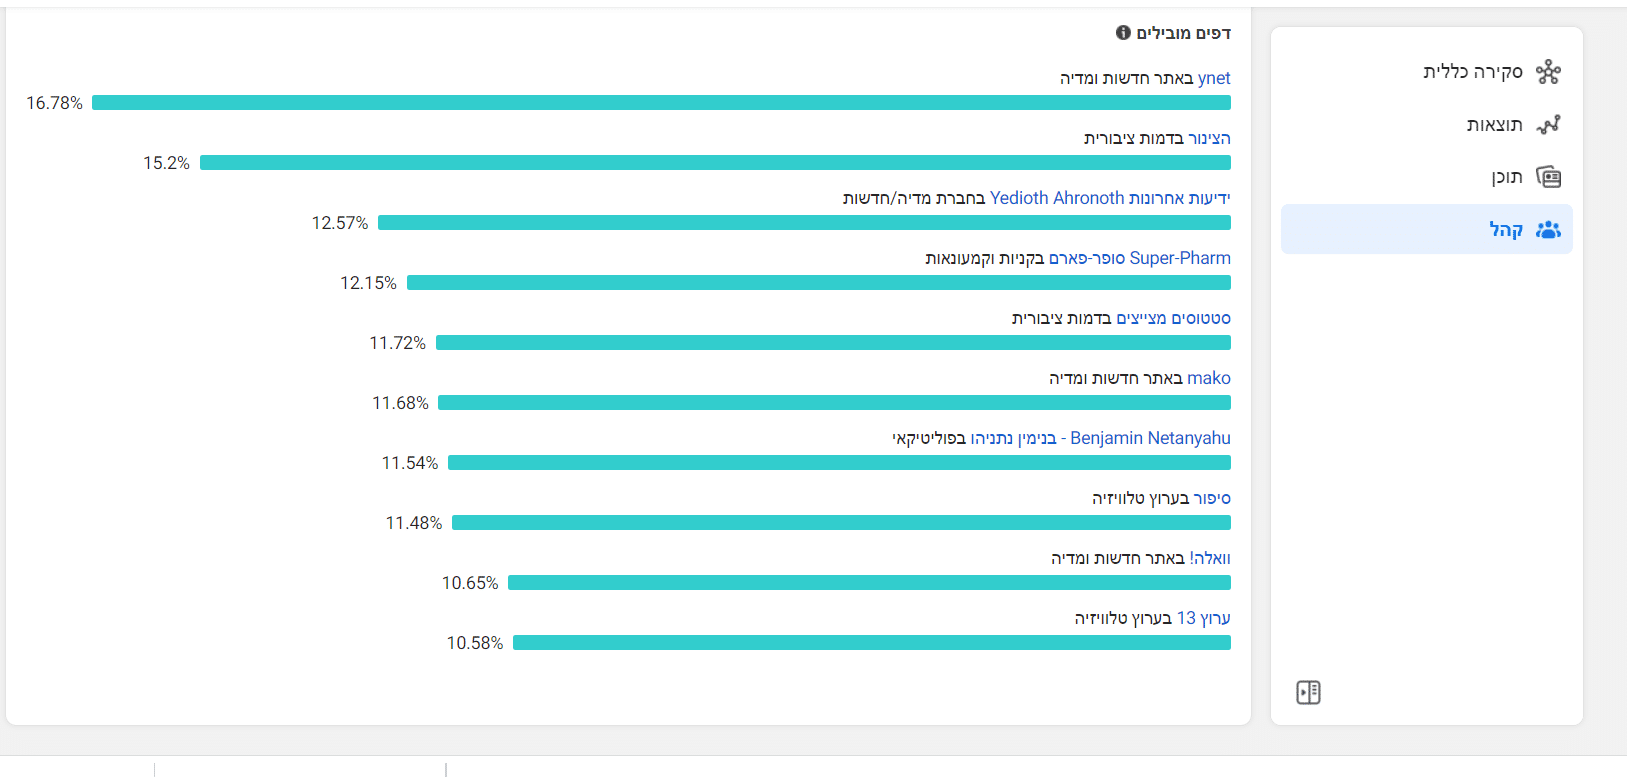Open the mako page link
Screen dimensions: 1627x777
1209,378
